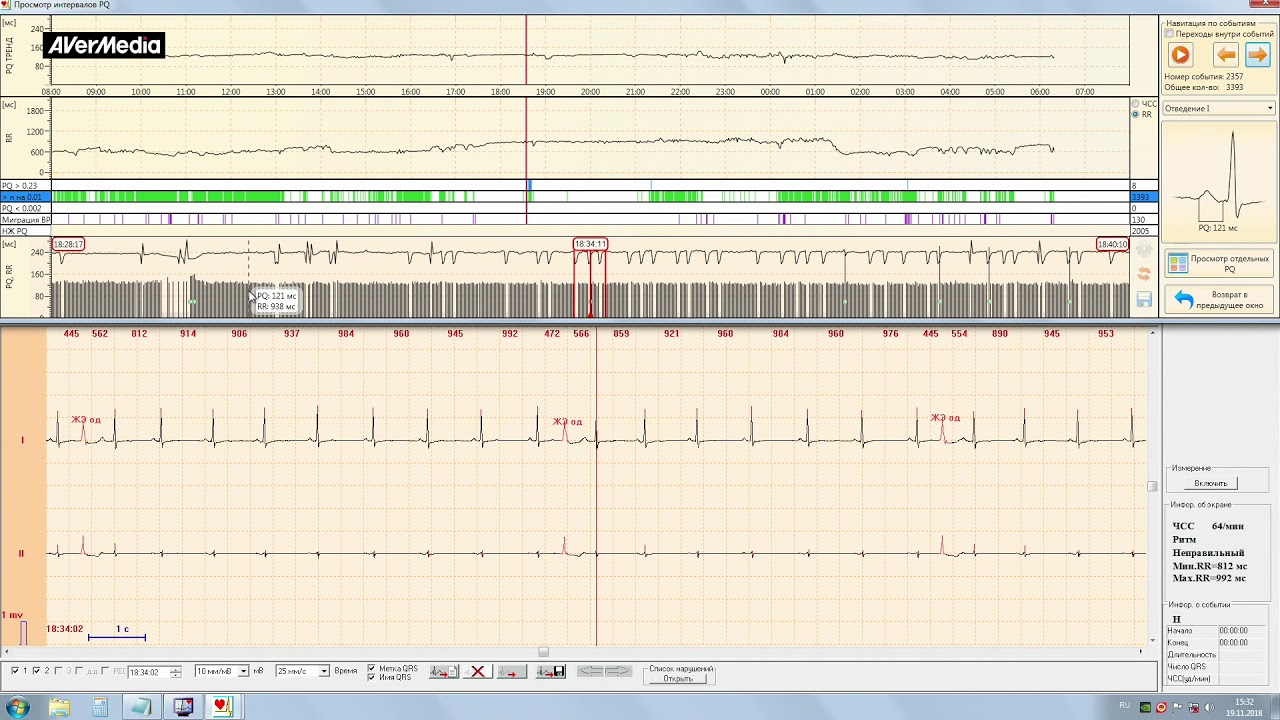
Task: Enable 'Переходы внутри событий' checkbox
Action: [x=1169, y=34]
